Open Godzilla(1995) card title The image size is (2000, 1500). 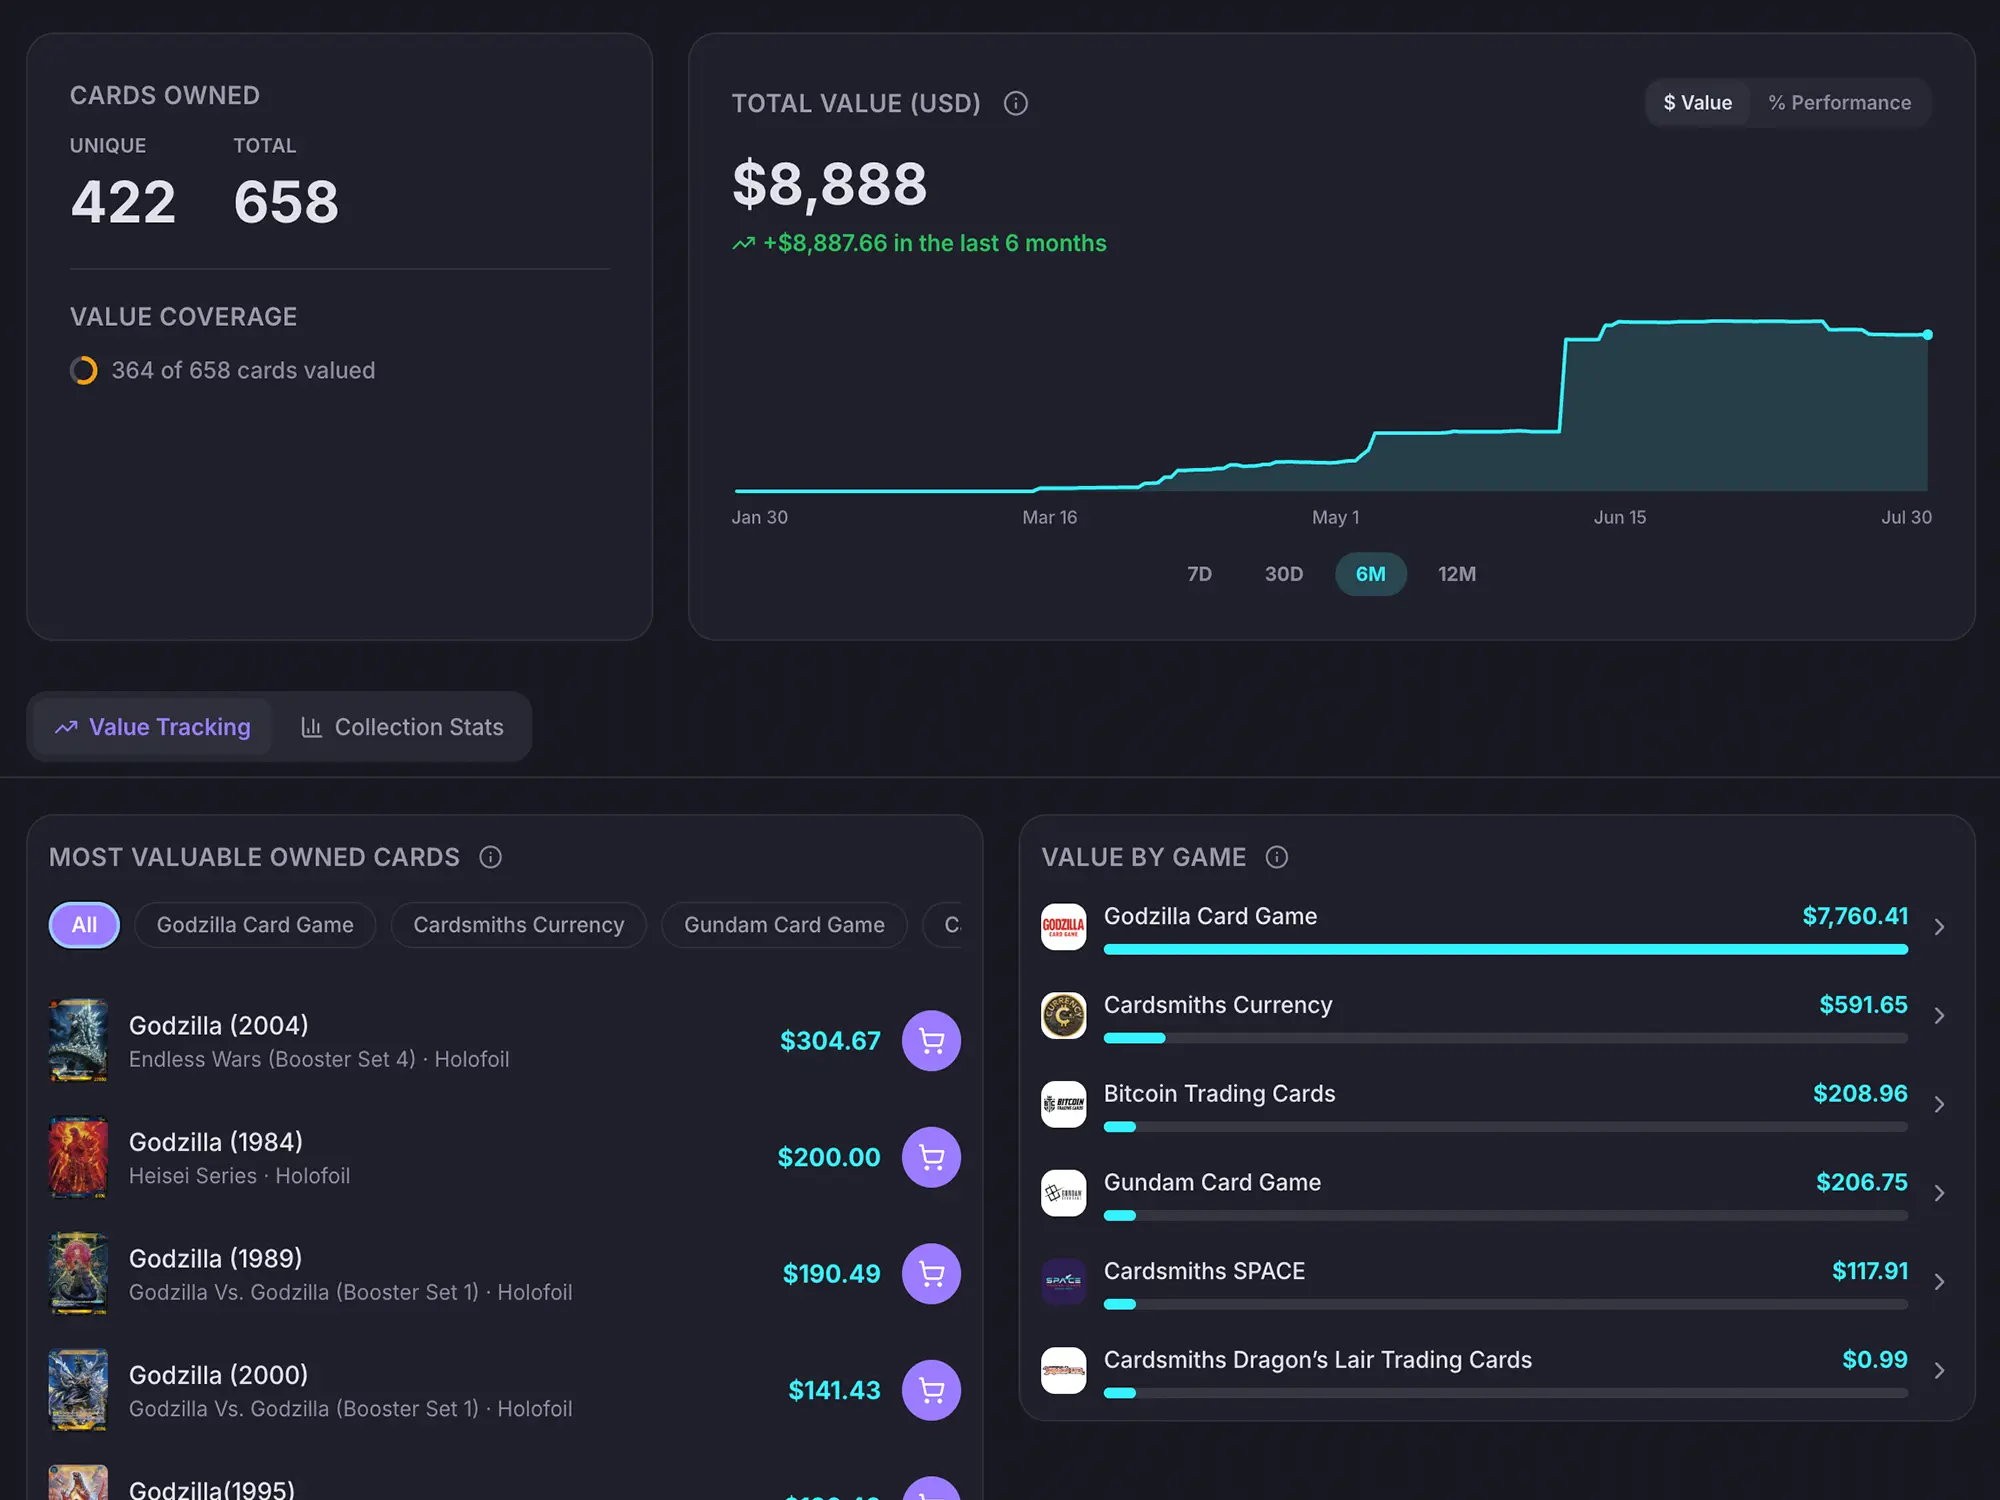(212, 1488)
